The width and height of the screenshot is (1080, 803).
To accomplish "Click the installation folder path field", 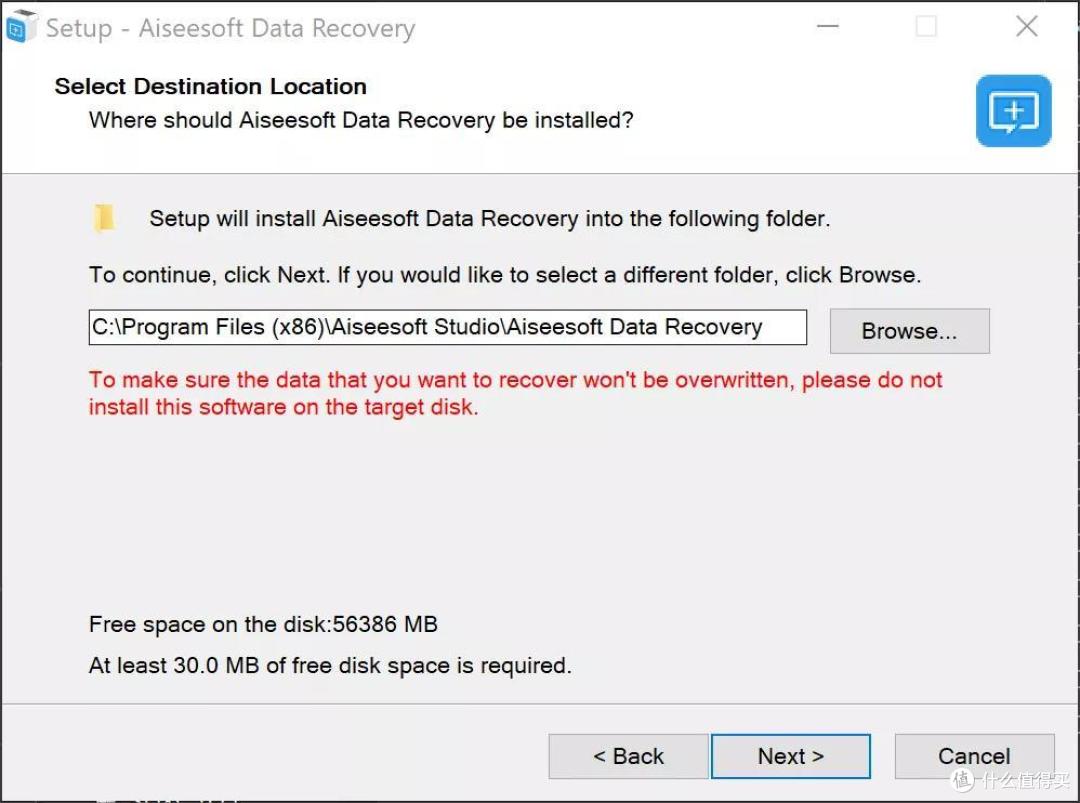I will pos(448,327).
